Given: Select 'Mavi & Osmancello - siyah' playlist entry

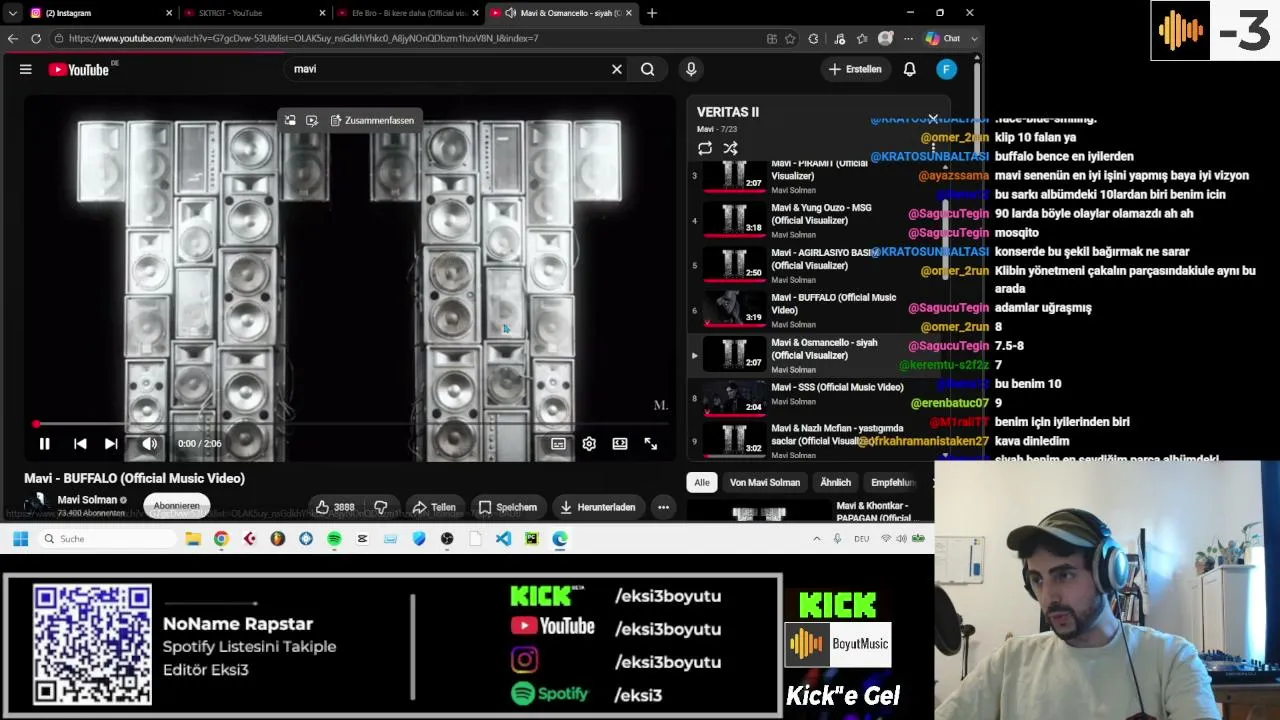Looking at the screenshot, I should click(x=816, y=355).
